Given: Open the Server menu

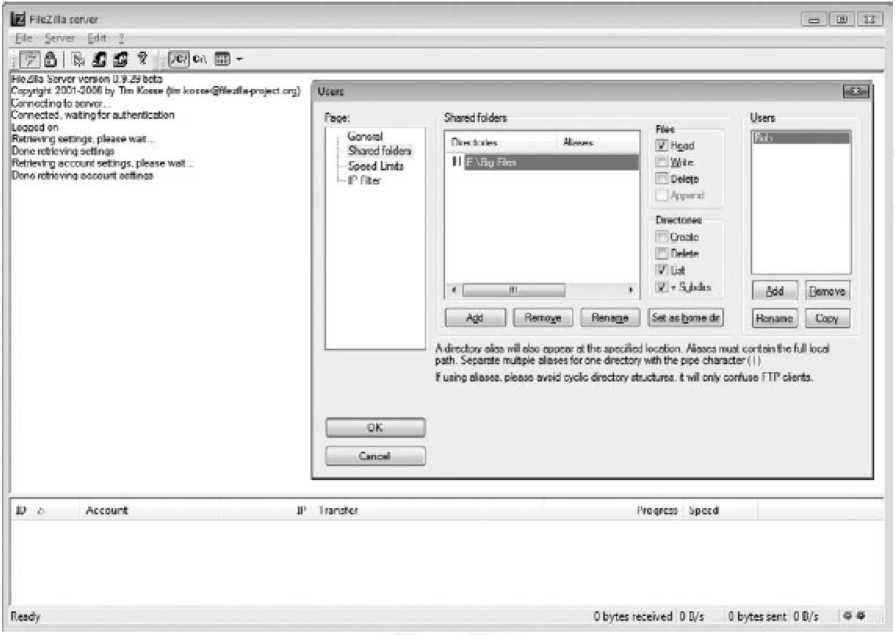Looking at the screenshot, I should (x=59, y=38).
